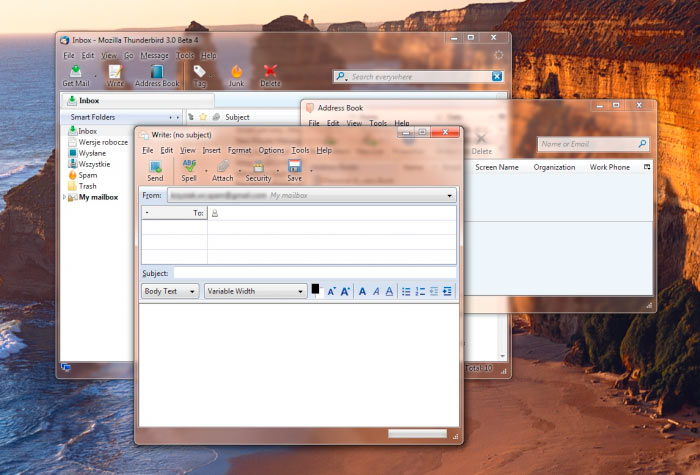Image resolution: width=700 pixels, height=475 pixels.
Task: Click the black text color swatch
Action: [315, 289]
